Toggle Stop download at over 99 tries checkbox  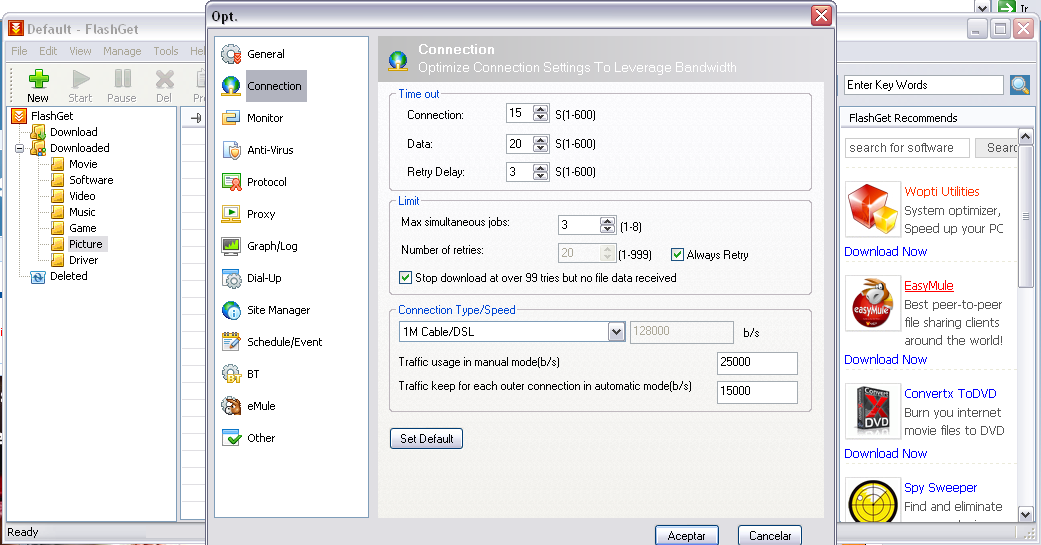405,277
